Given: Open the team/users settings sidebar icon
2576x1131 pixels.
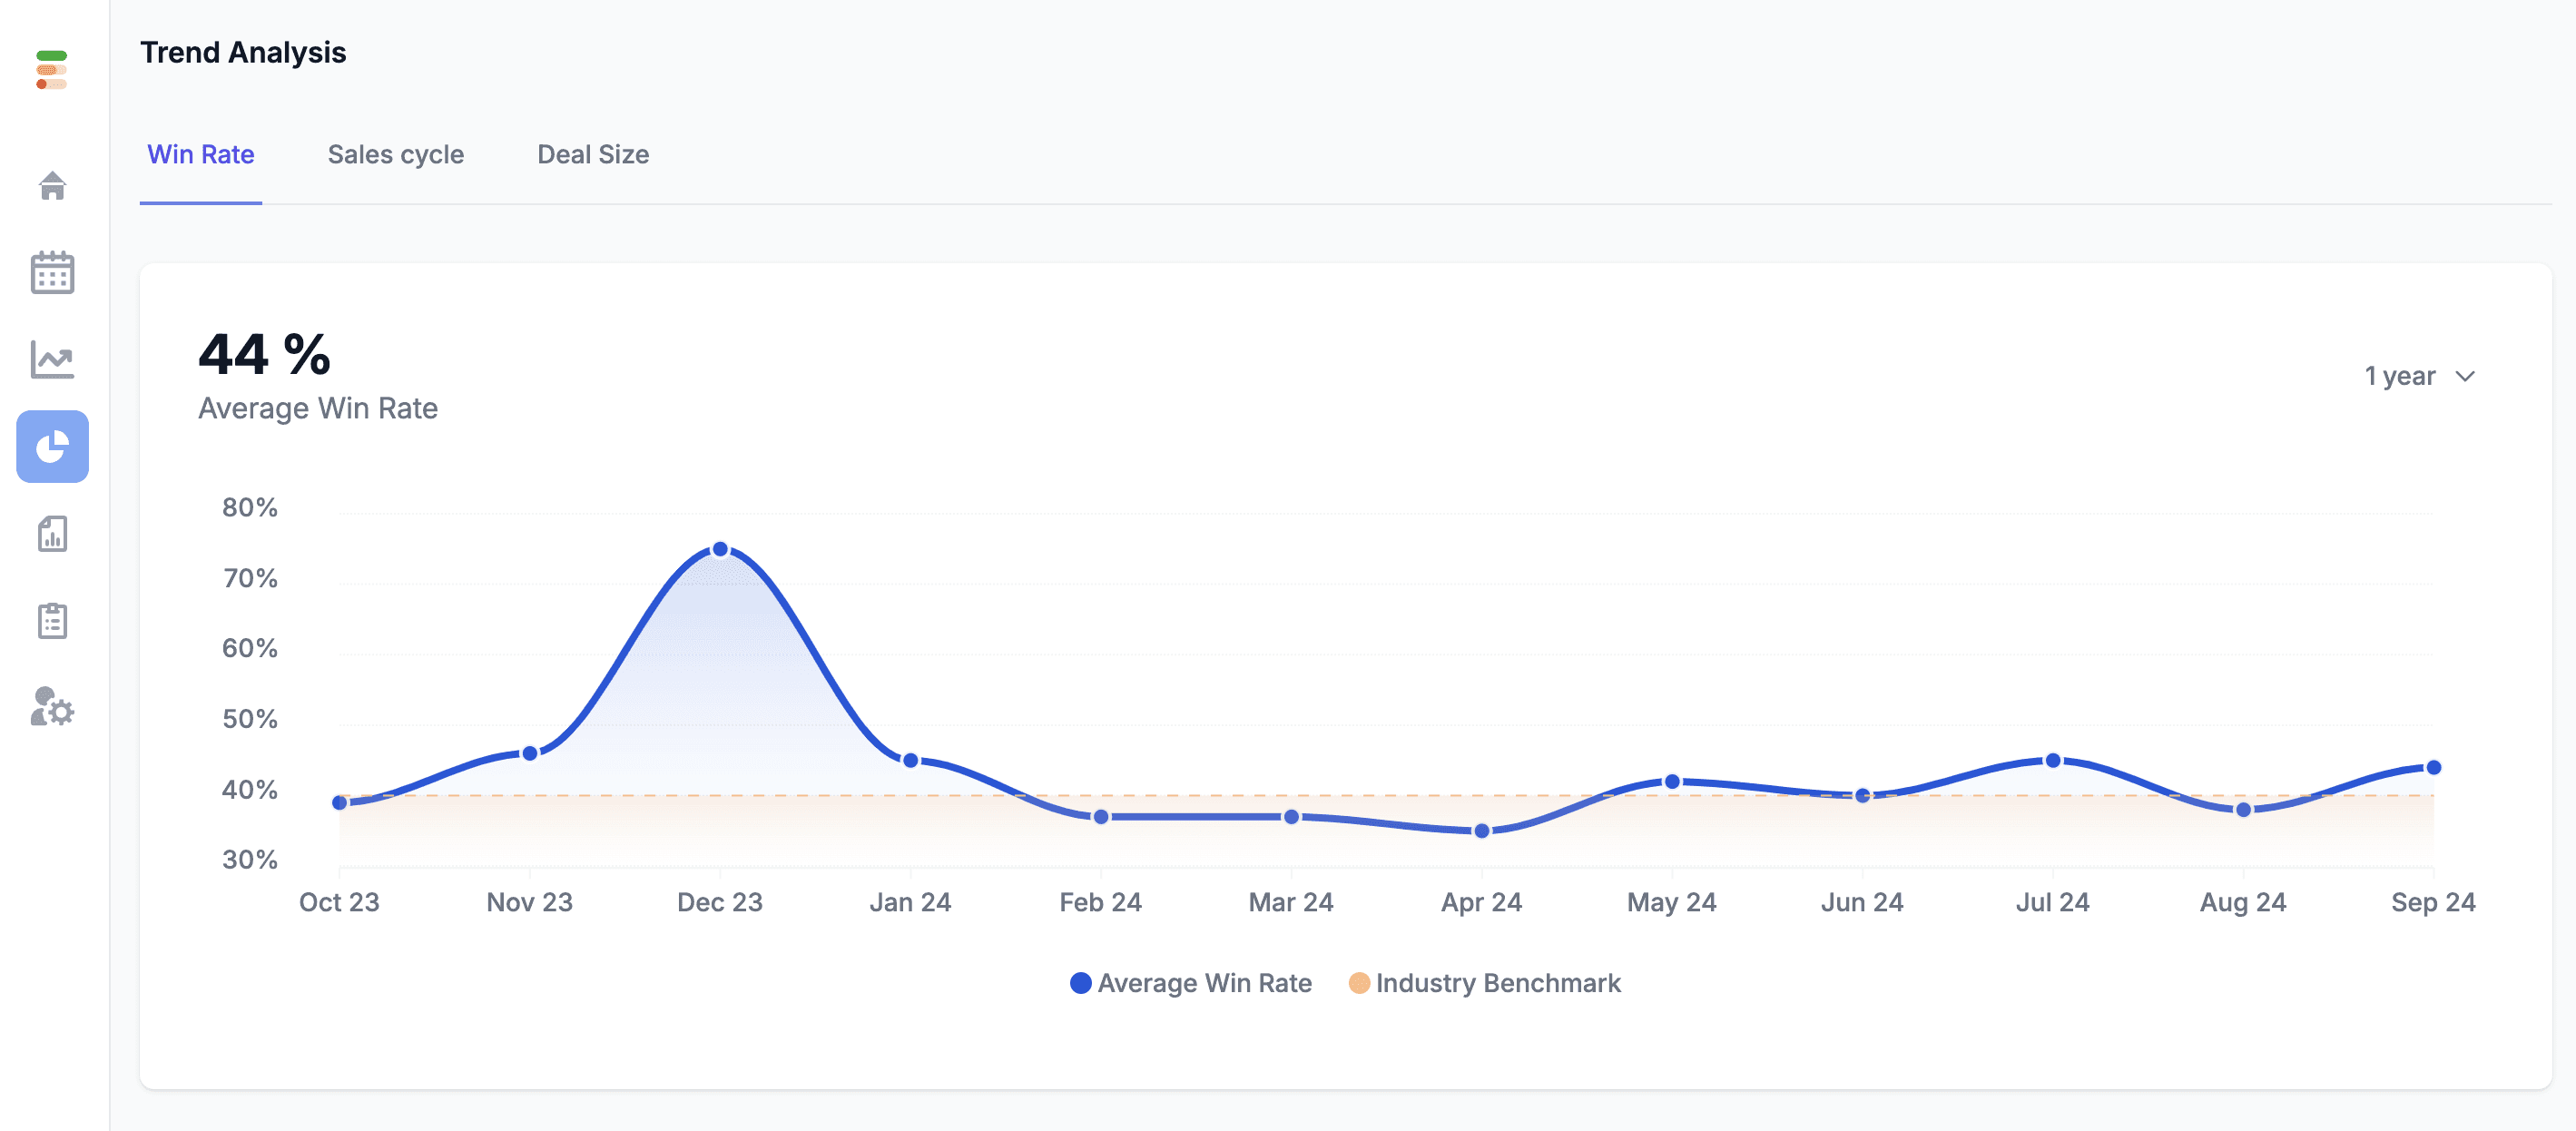Looking at the screenshot, I should pyautogui.click(x=53, y=709).
